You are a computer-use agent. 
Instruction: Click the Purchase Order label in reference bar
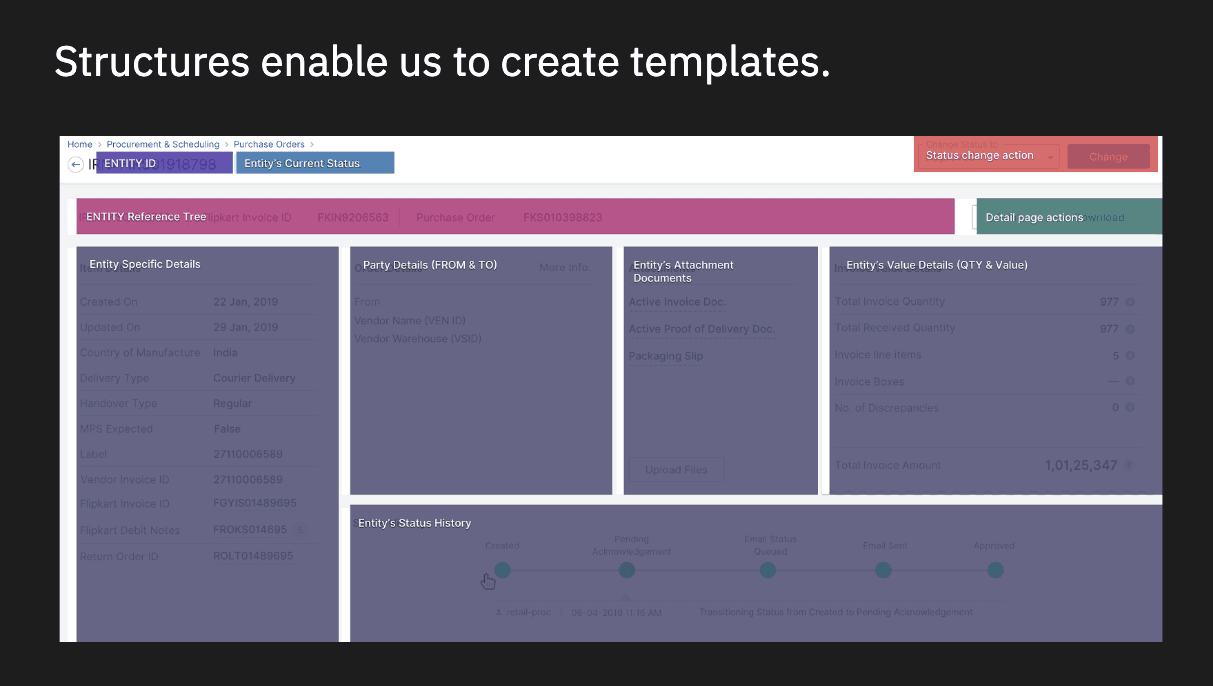456,217
